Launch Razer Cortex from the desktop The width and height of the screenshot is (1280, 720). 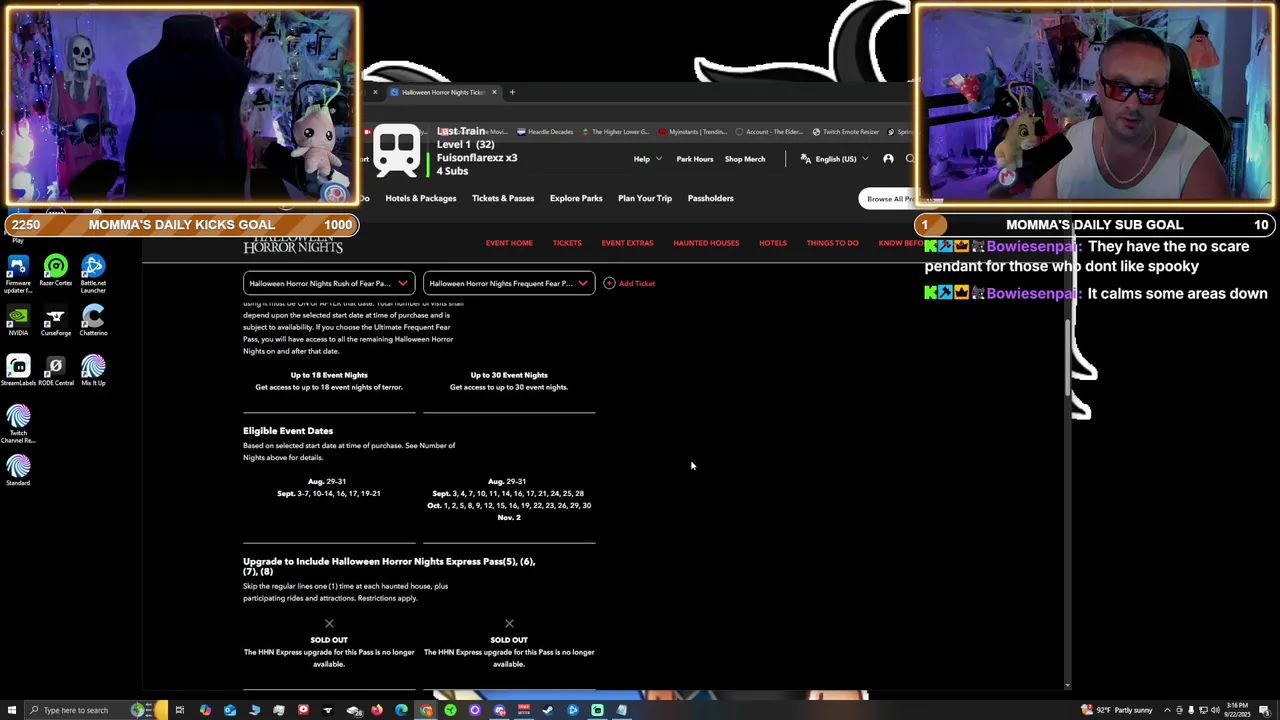pyautogui.click(x=56, y=272)
